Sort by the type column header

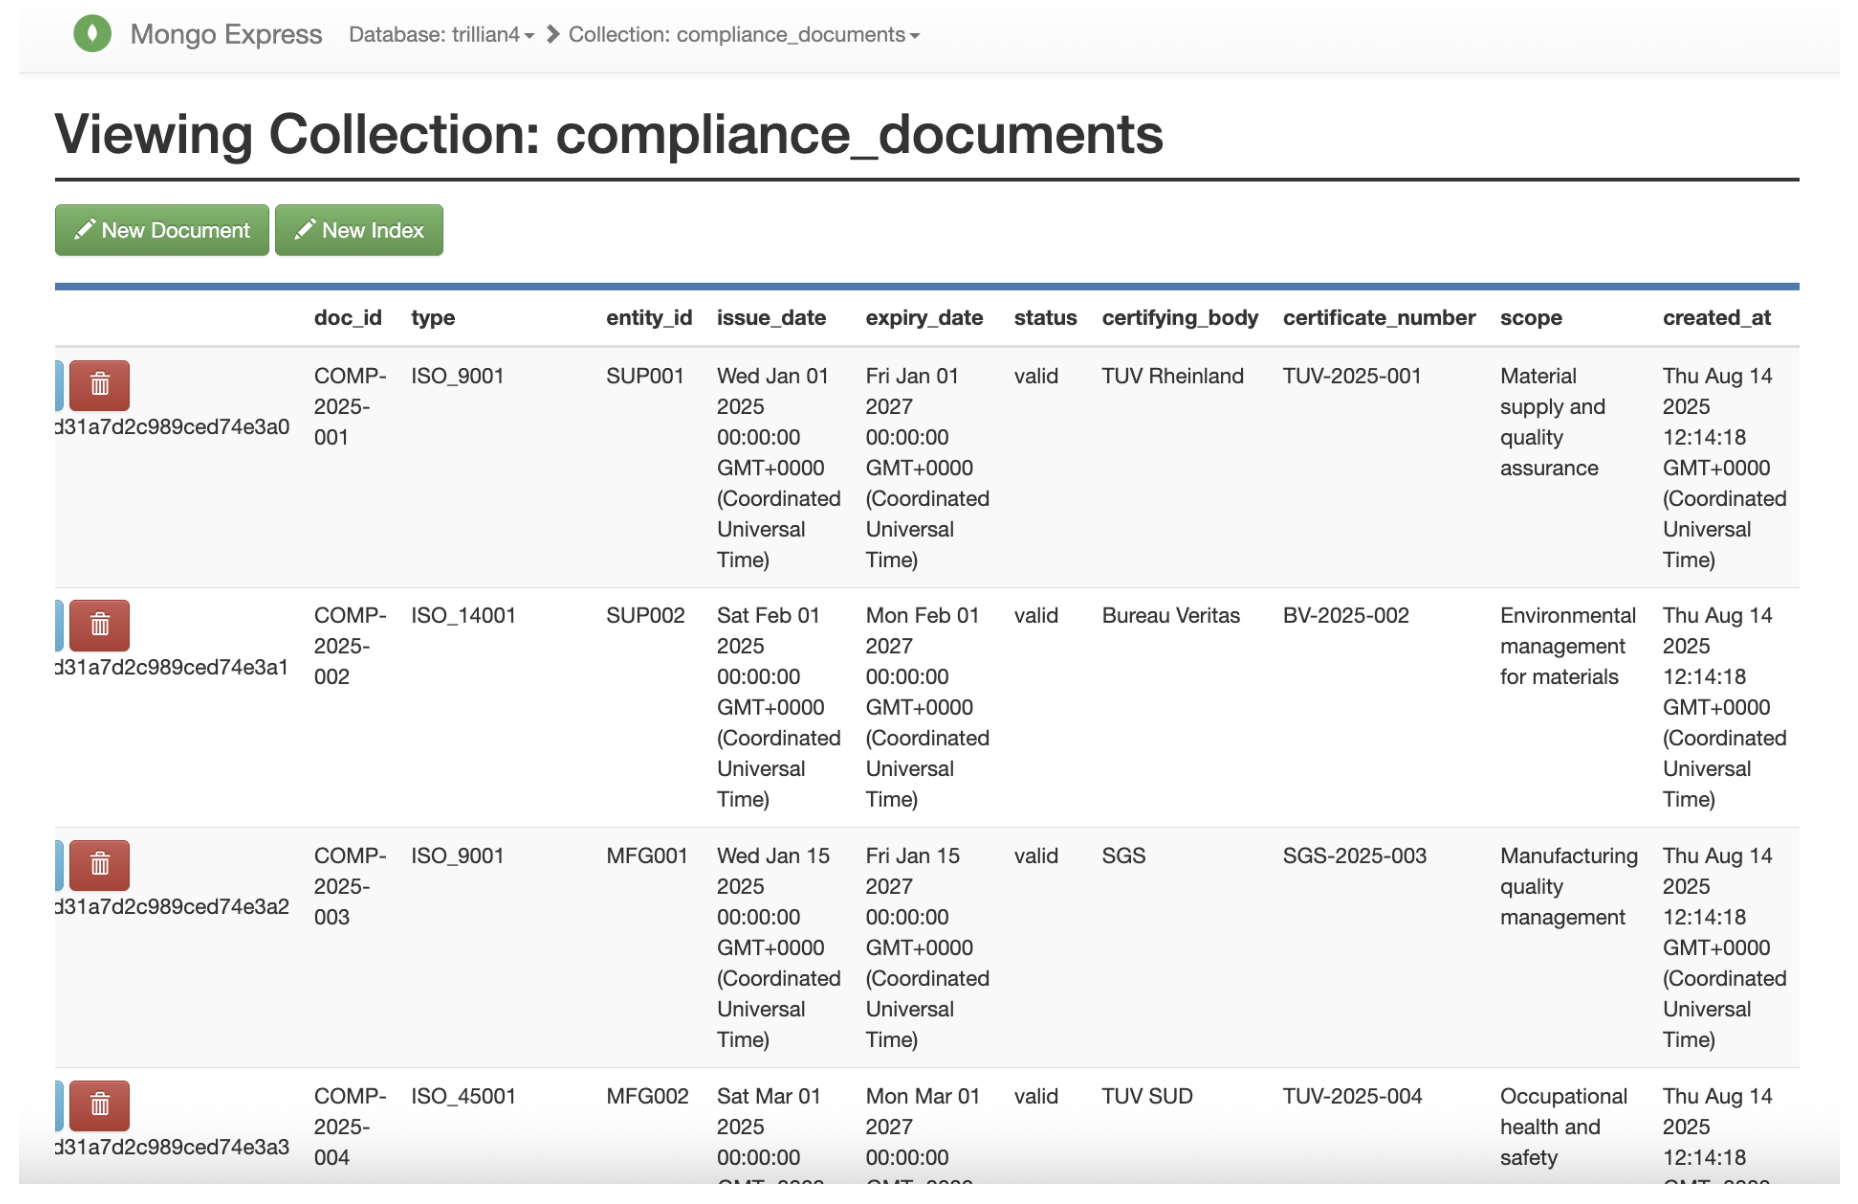[x=433, y=318]
